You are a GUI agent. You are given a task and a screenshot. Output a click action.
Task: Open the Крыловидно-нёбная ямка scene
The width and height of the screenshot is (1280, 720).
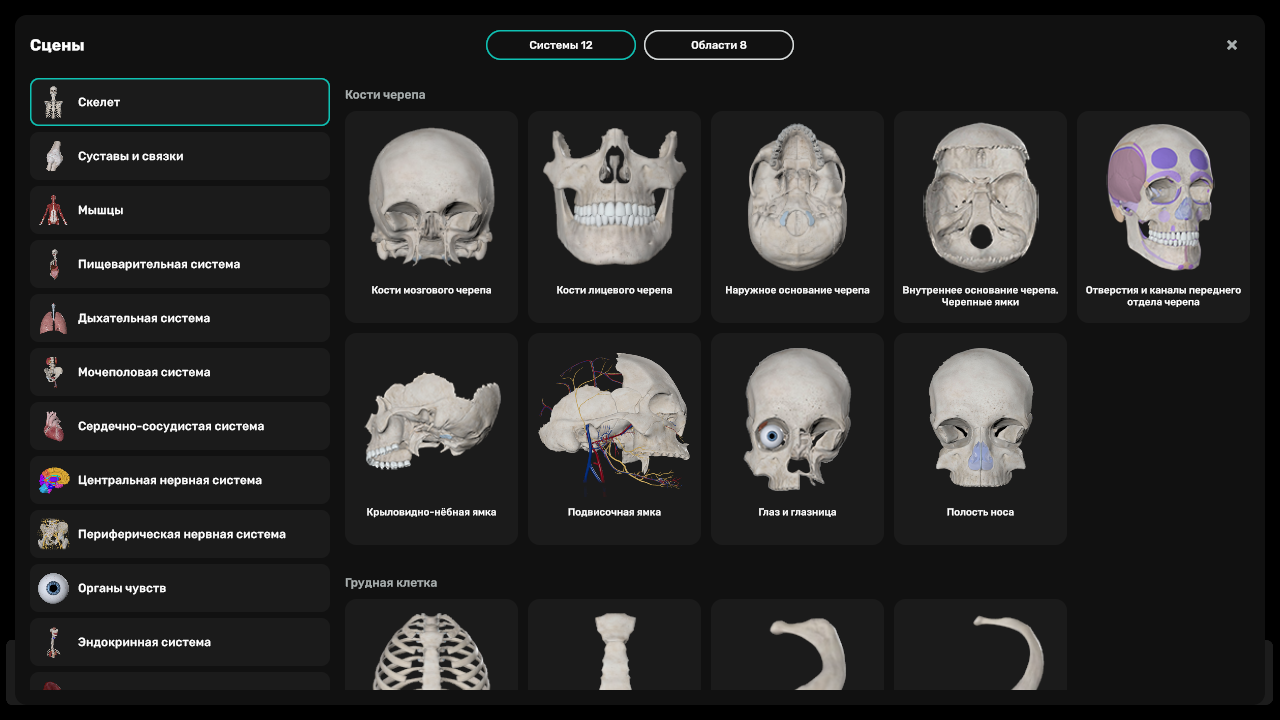point(431,439)
